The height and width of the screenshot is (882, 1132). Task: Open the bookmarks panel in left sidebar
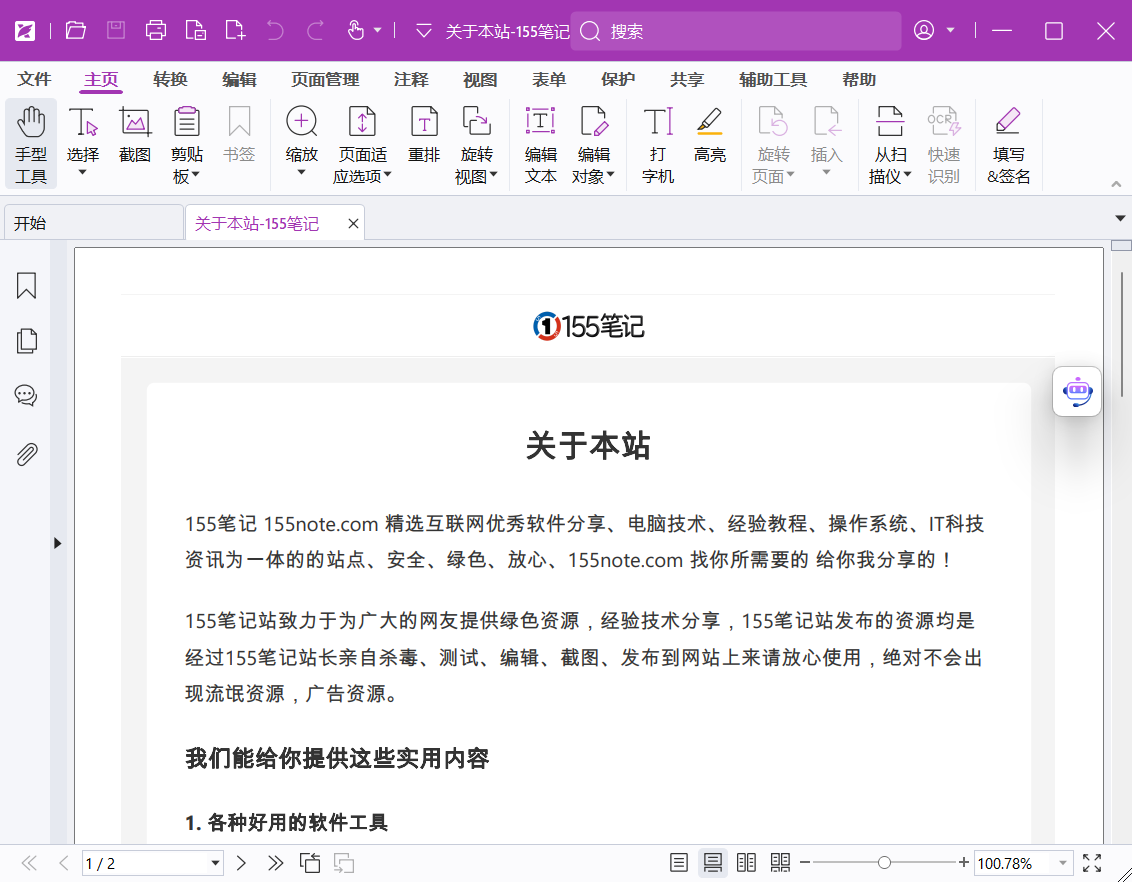27,286
